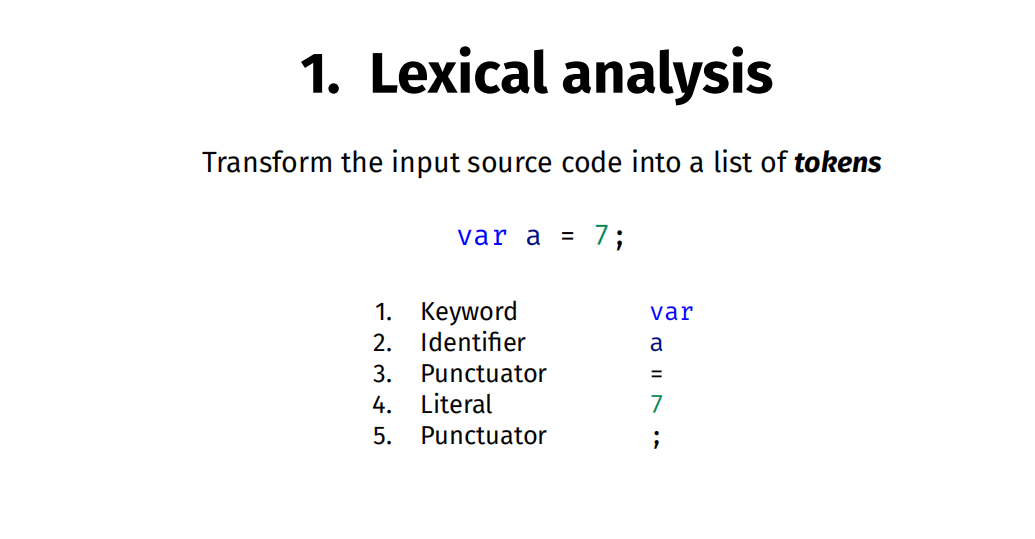Click the green 7 in the code line
The width and height of the screenshot is (1035, 539).
(x=601, y=237)
